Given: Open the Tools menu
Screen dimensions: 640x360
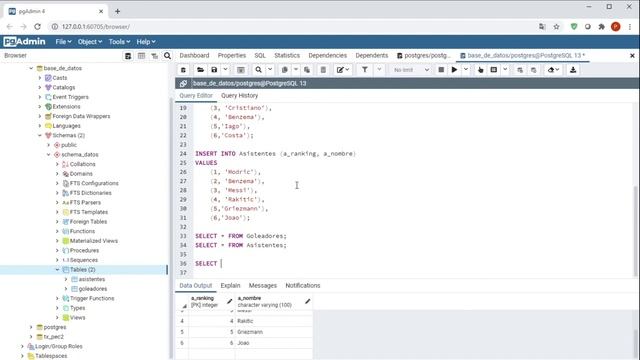Looking at the screenshot, I should point(119,42).
